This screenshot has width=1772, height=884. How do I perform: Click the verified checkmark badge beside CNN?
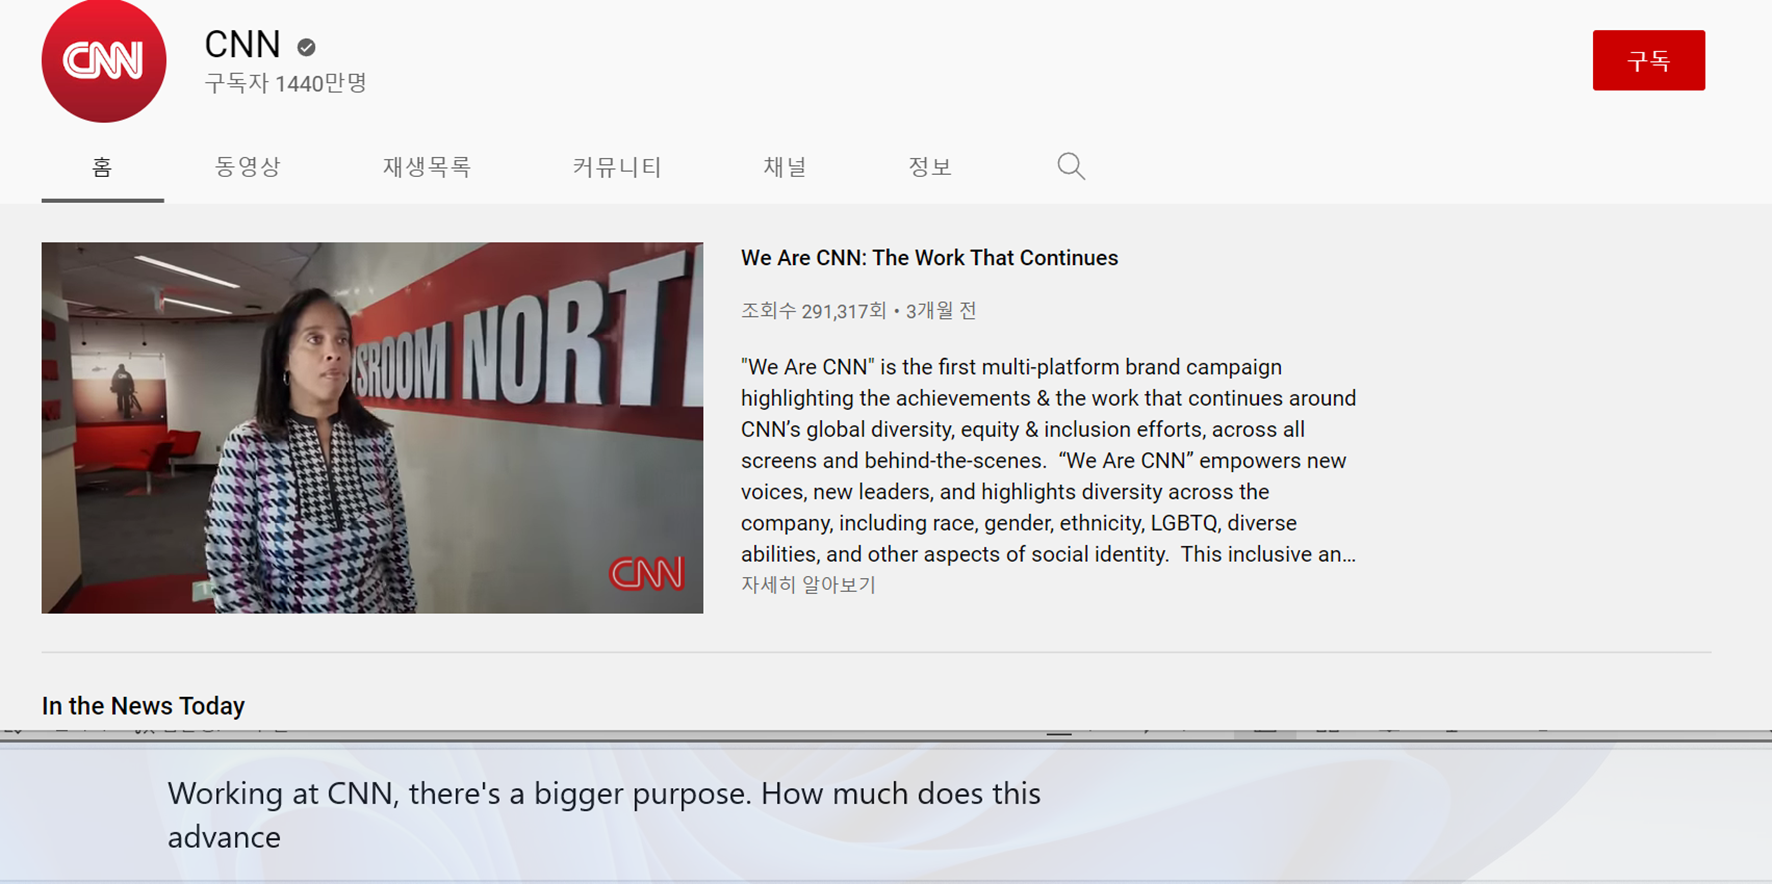click(307, 47)
